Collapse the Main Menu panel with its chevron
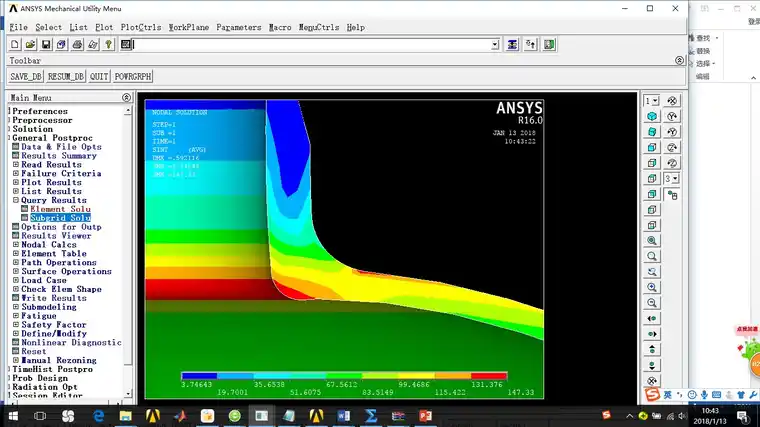The height and width of the screenshot is (427, 760). tap(127, 97)
